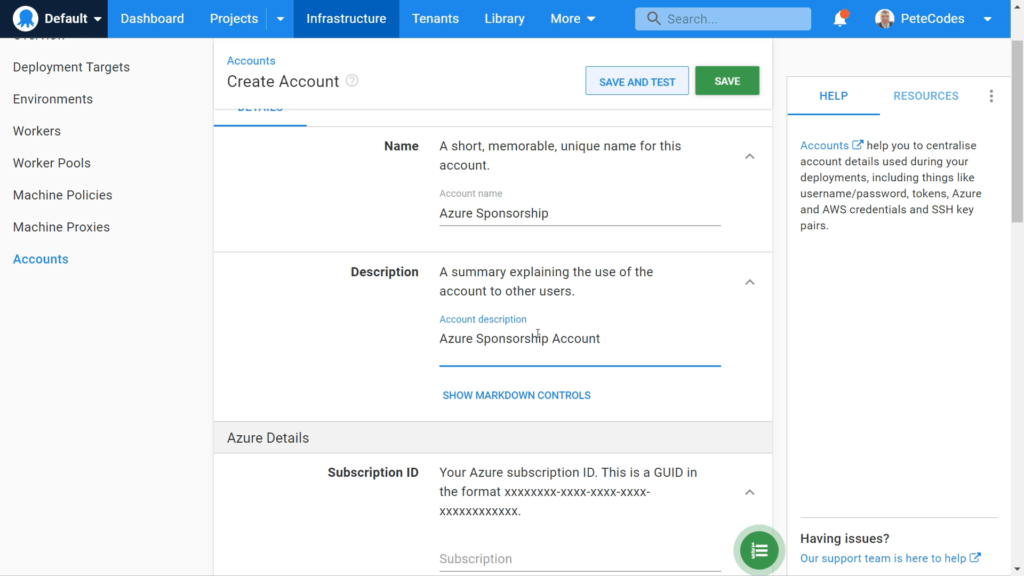Collapse the Description section chevron
Image resolution: width=1024 pixels, height=576 pixels.
(750, 282)
